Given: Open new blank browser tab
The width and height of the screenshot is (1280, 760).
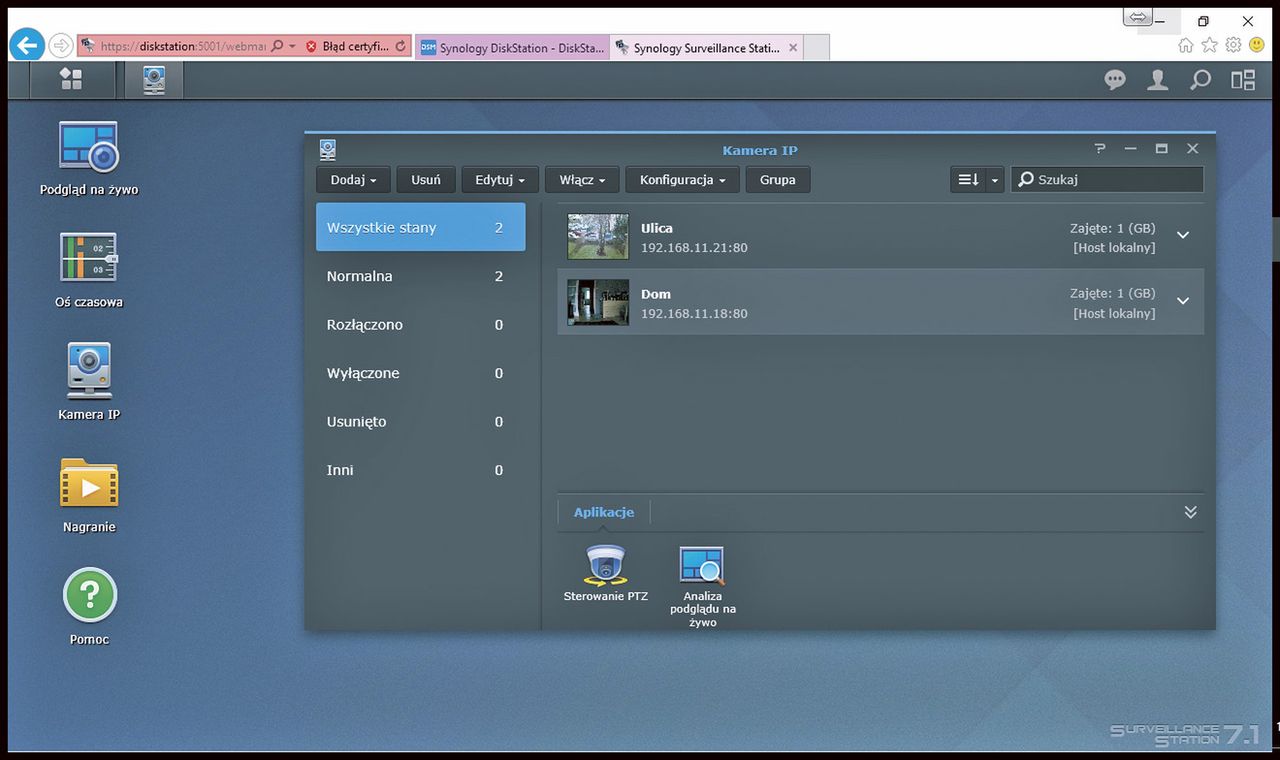Looking at the screenshot, I should (816, 47).
